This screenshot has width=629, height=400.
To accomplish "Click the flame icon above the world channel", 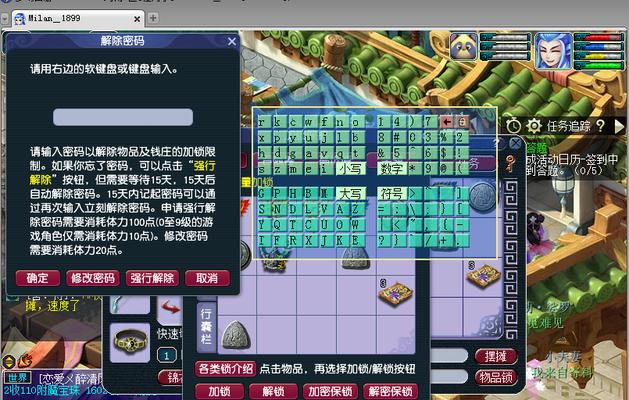I will [x=25, y=361].
